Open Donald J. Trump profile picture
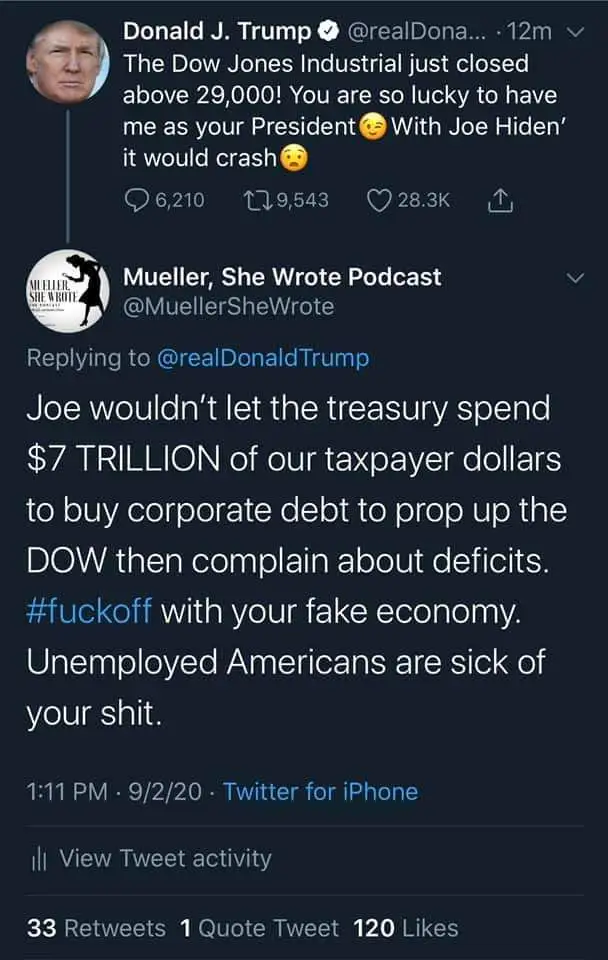 (x=67, y=61)
